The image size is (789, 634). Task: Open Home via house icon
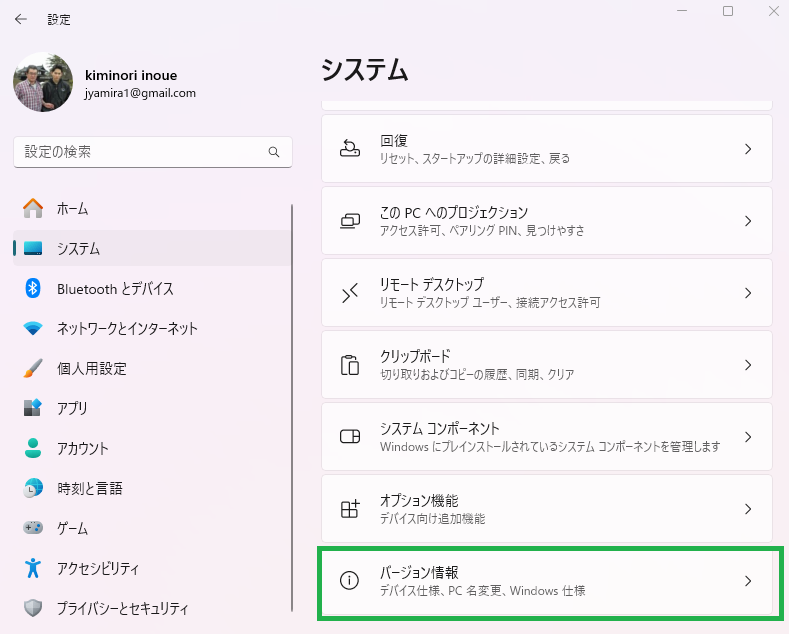[x=33, y=208]
